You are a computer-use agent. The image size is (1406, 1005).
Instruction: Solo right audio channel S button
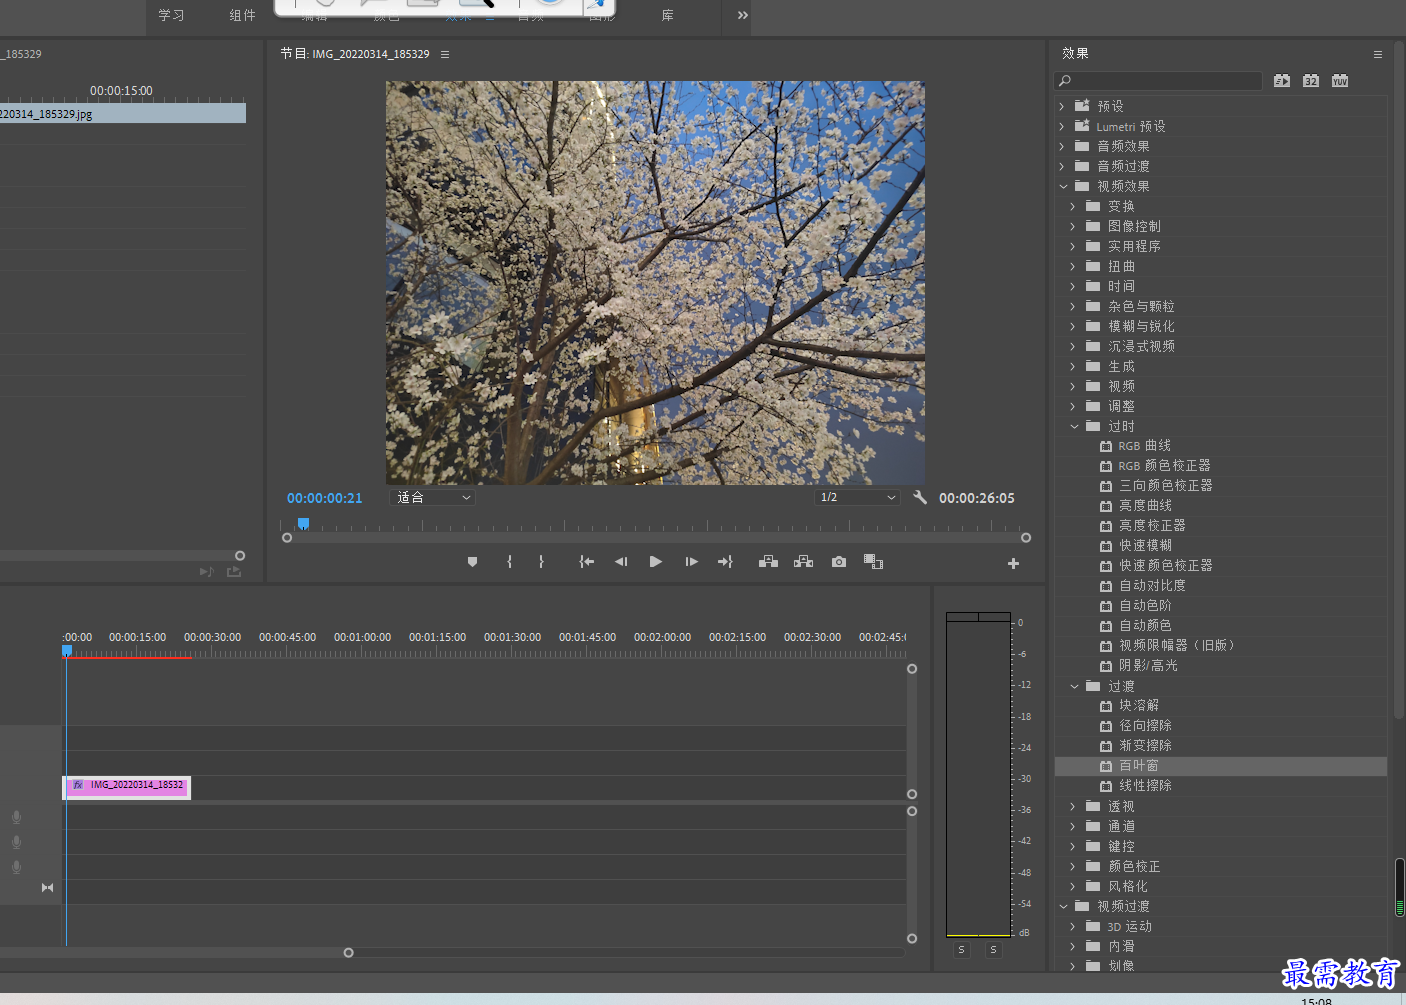pyautogui.click(x=993, y=950)
